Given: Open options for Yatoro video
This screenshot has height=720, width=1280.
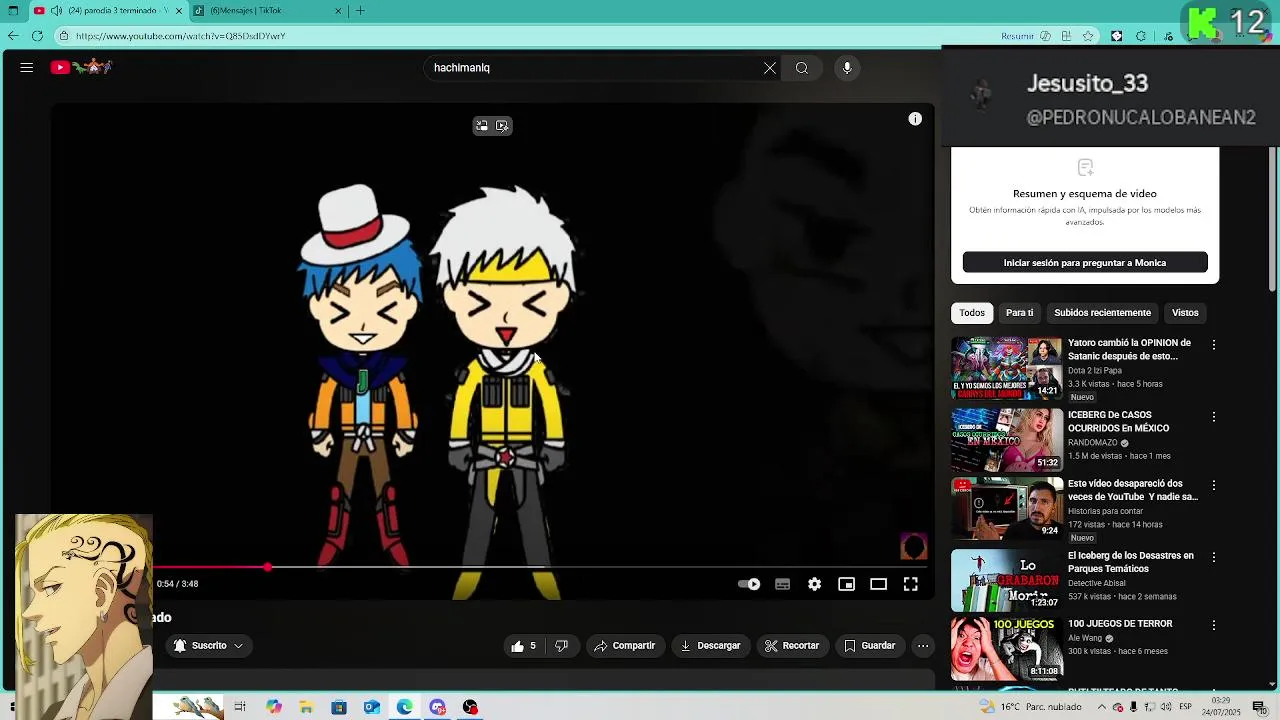Looking at the screenshot, I should 1214,345.
